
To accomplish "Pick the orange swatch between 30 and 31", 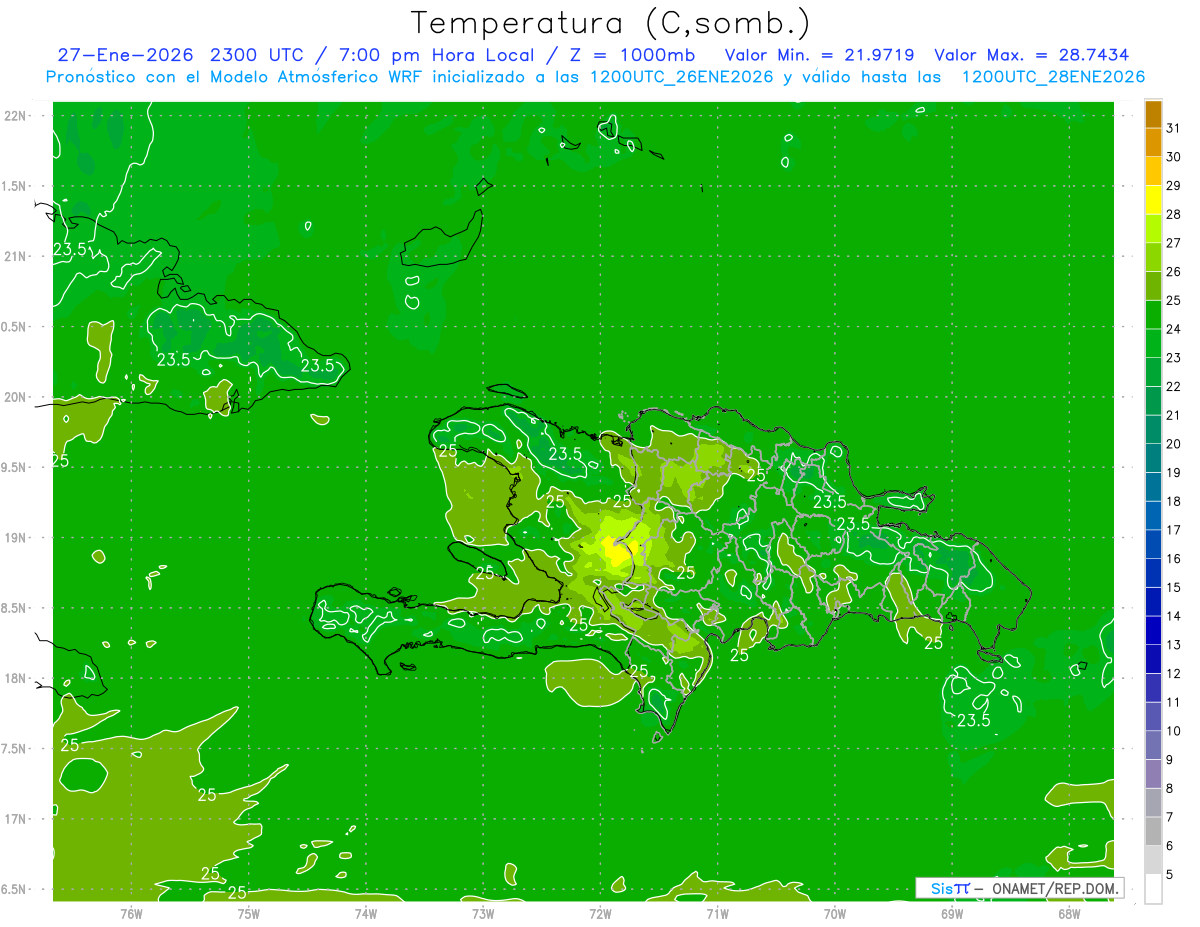I will 1153,142.
